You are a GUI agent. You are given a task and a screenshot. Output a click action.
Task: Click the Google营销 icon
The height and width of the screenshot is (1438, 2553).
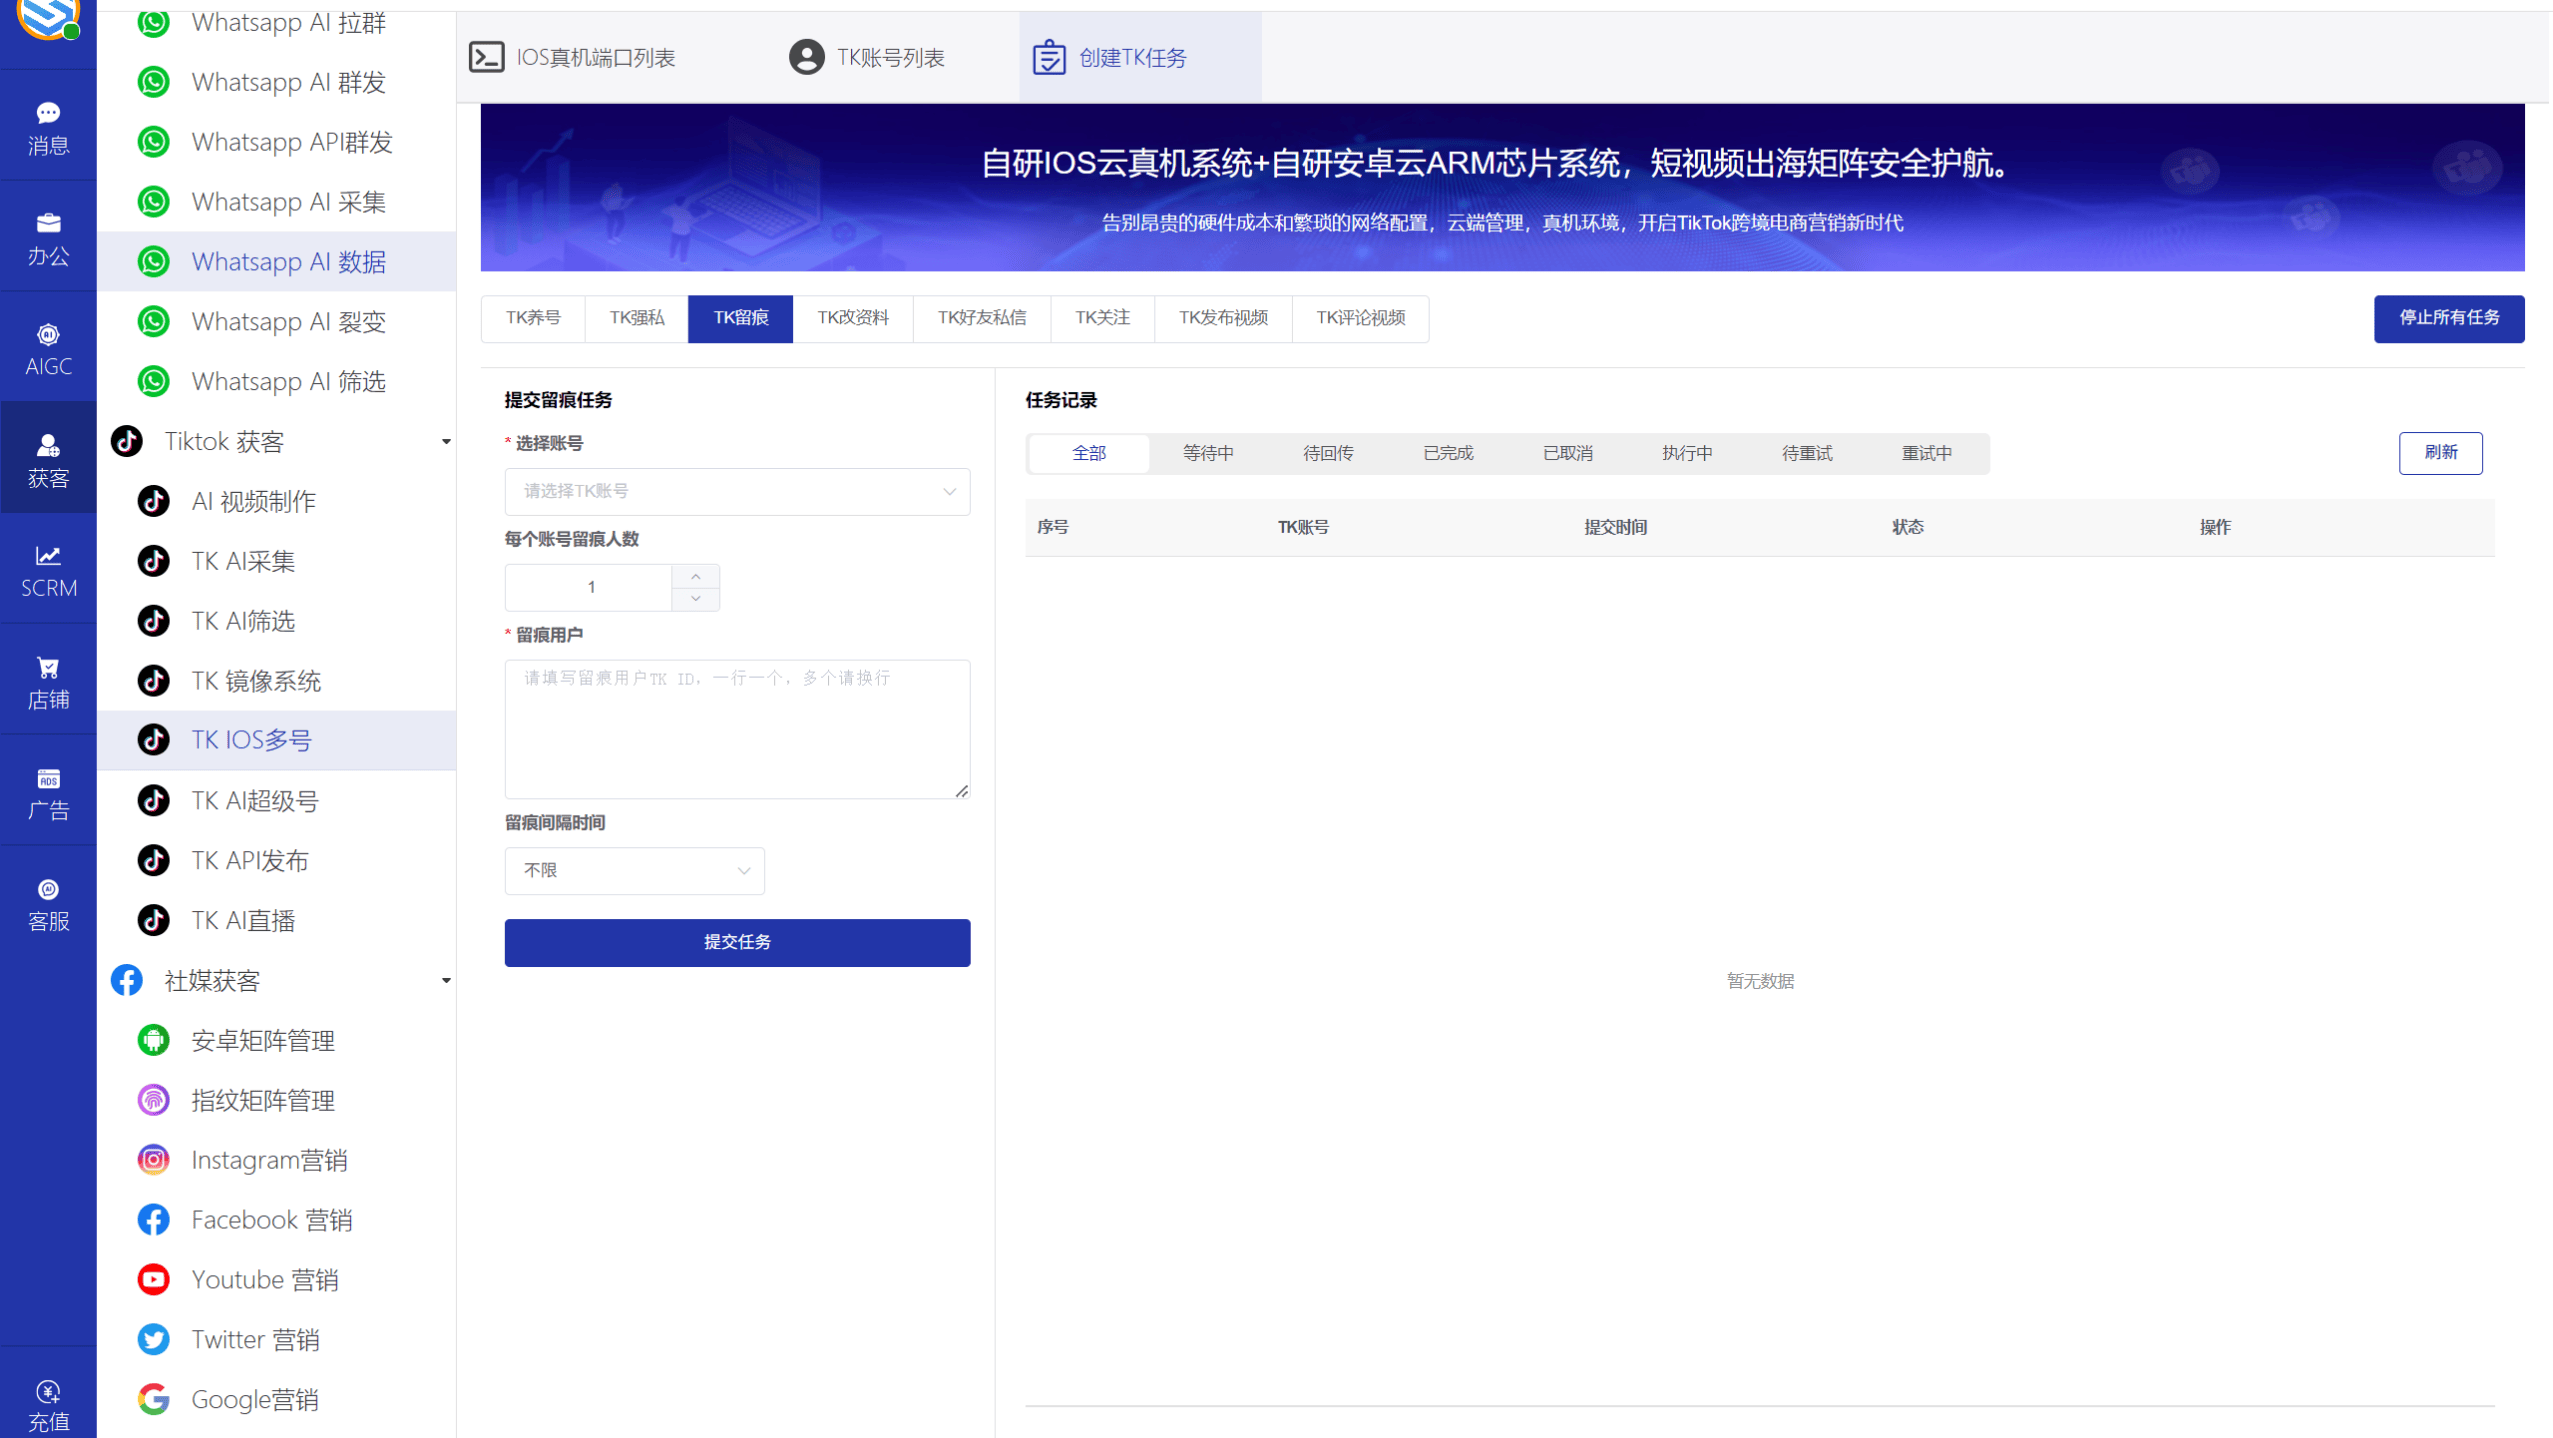click(x=153, y=1399)
